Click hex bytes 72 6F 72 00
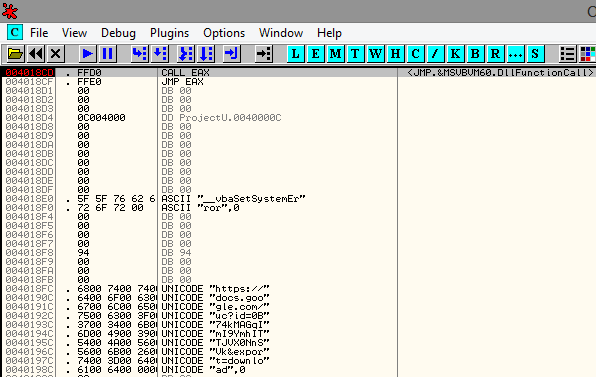 pos(110,208)
